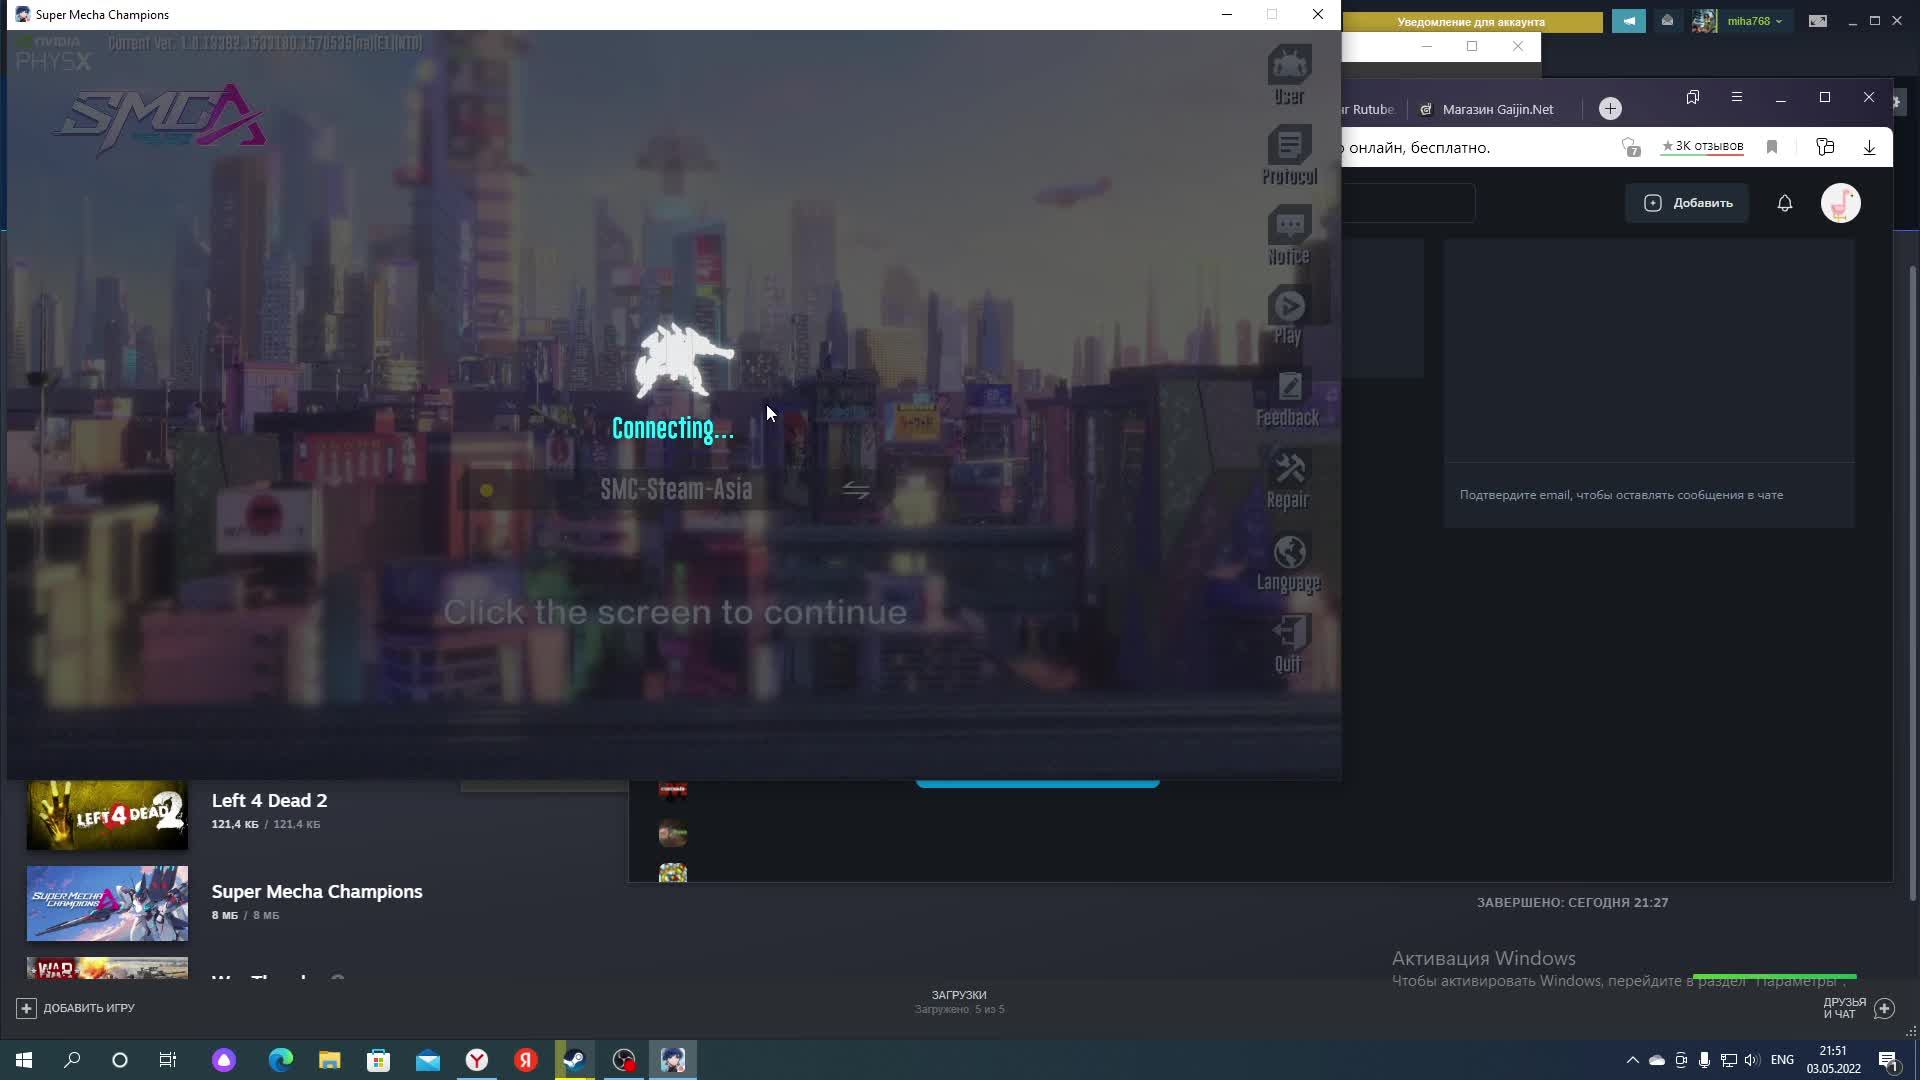Select the Left 4 Dead 2 thumbnail

point(107,814)
